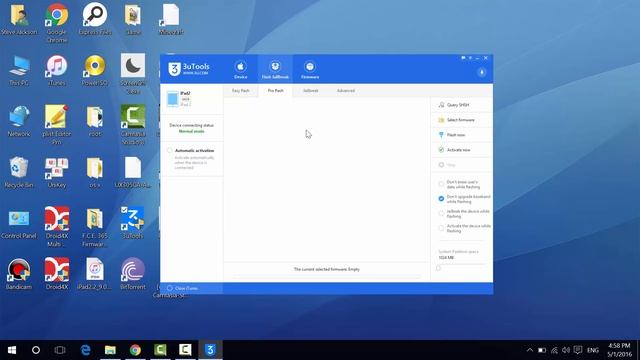Viewport: 640px width, 360px height.
Task: Select the iPad2,2 firmware file icon
Action: [x=95, y=274]
